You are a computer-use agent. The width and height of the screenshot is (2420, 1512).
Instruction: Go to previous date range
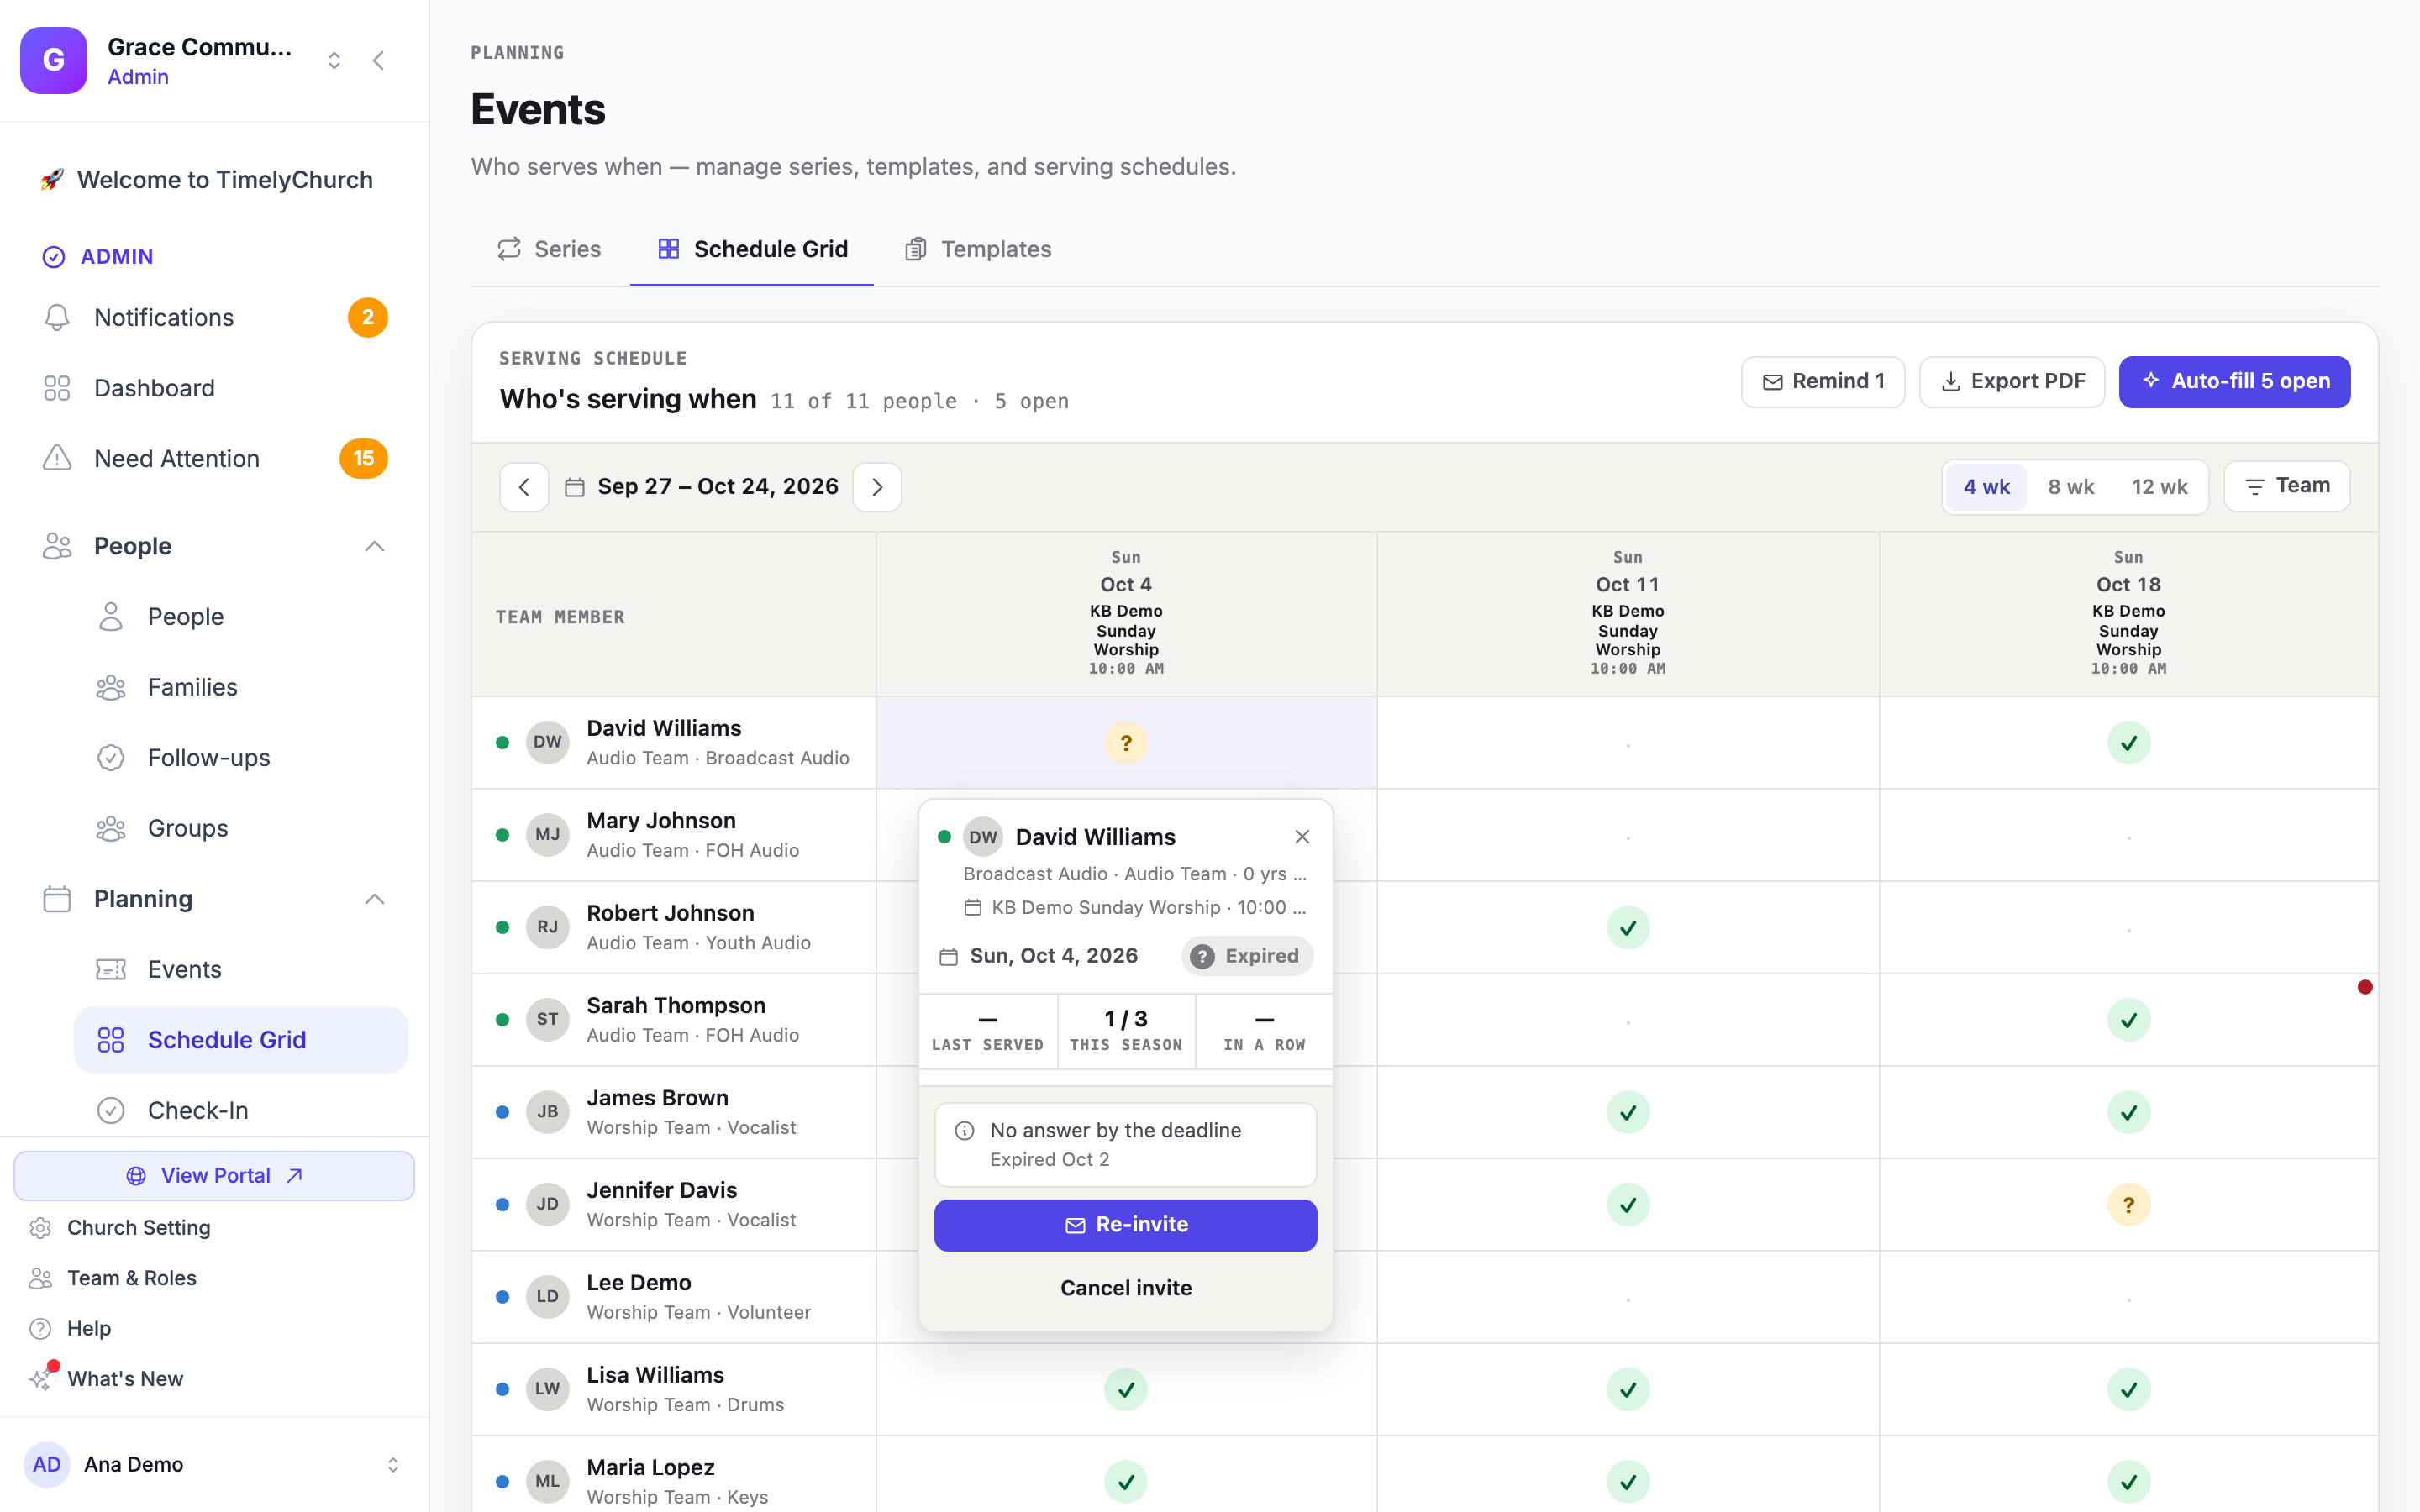point(524,487)
